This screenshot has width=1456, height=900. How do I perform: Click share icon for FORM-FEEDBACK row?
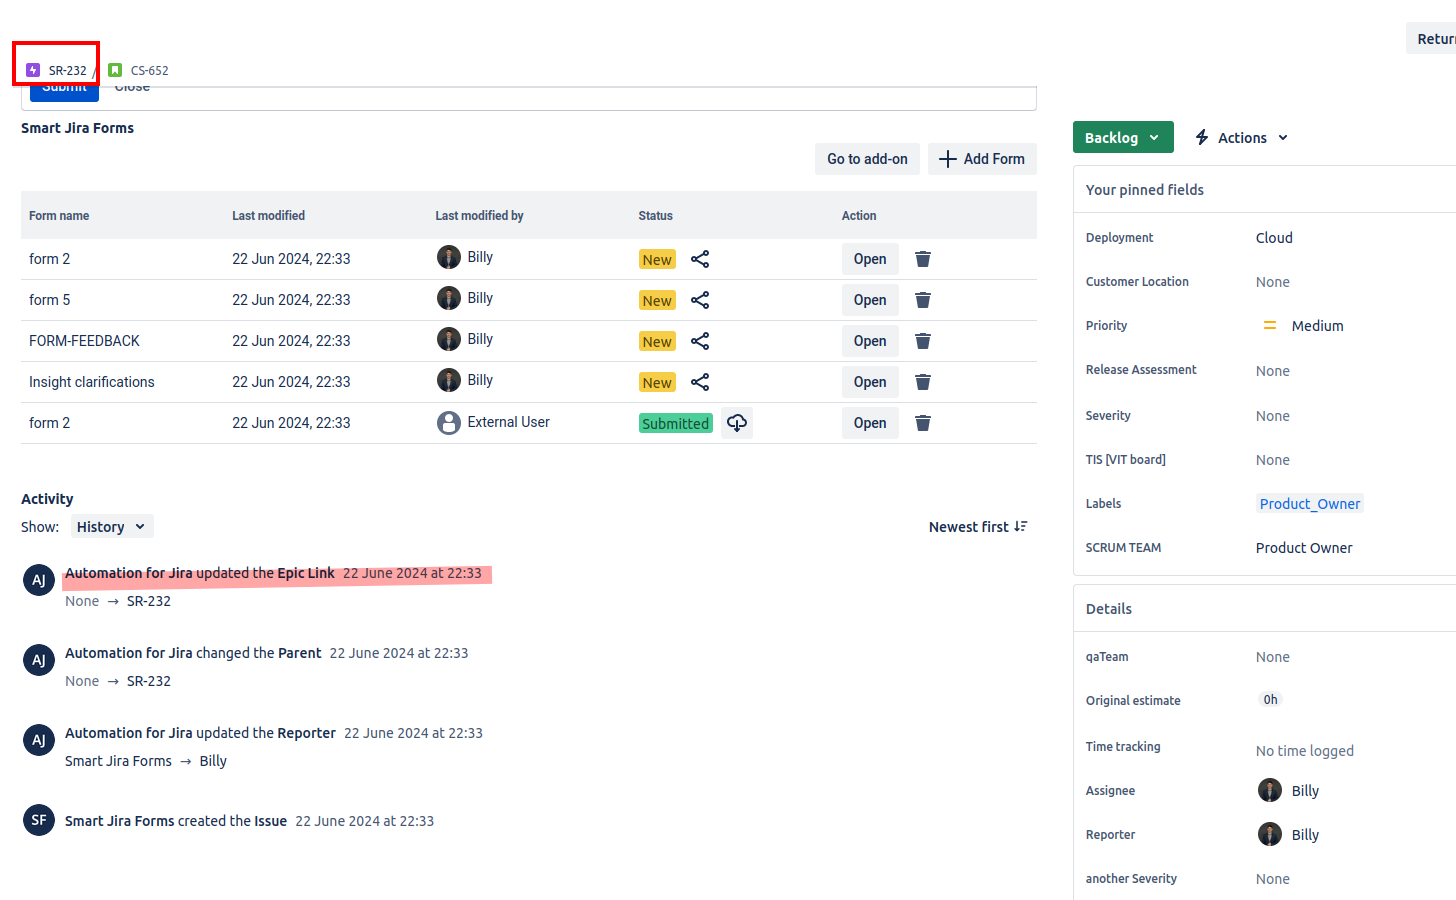700,341
